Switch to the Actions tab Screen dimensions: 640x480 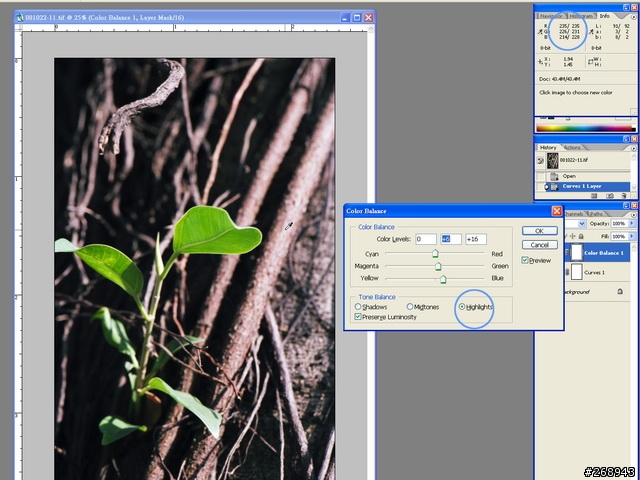coord(571,147)
